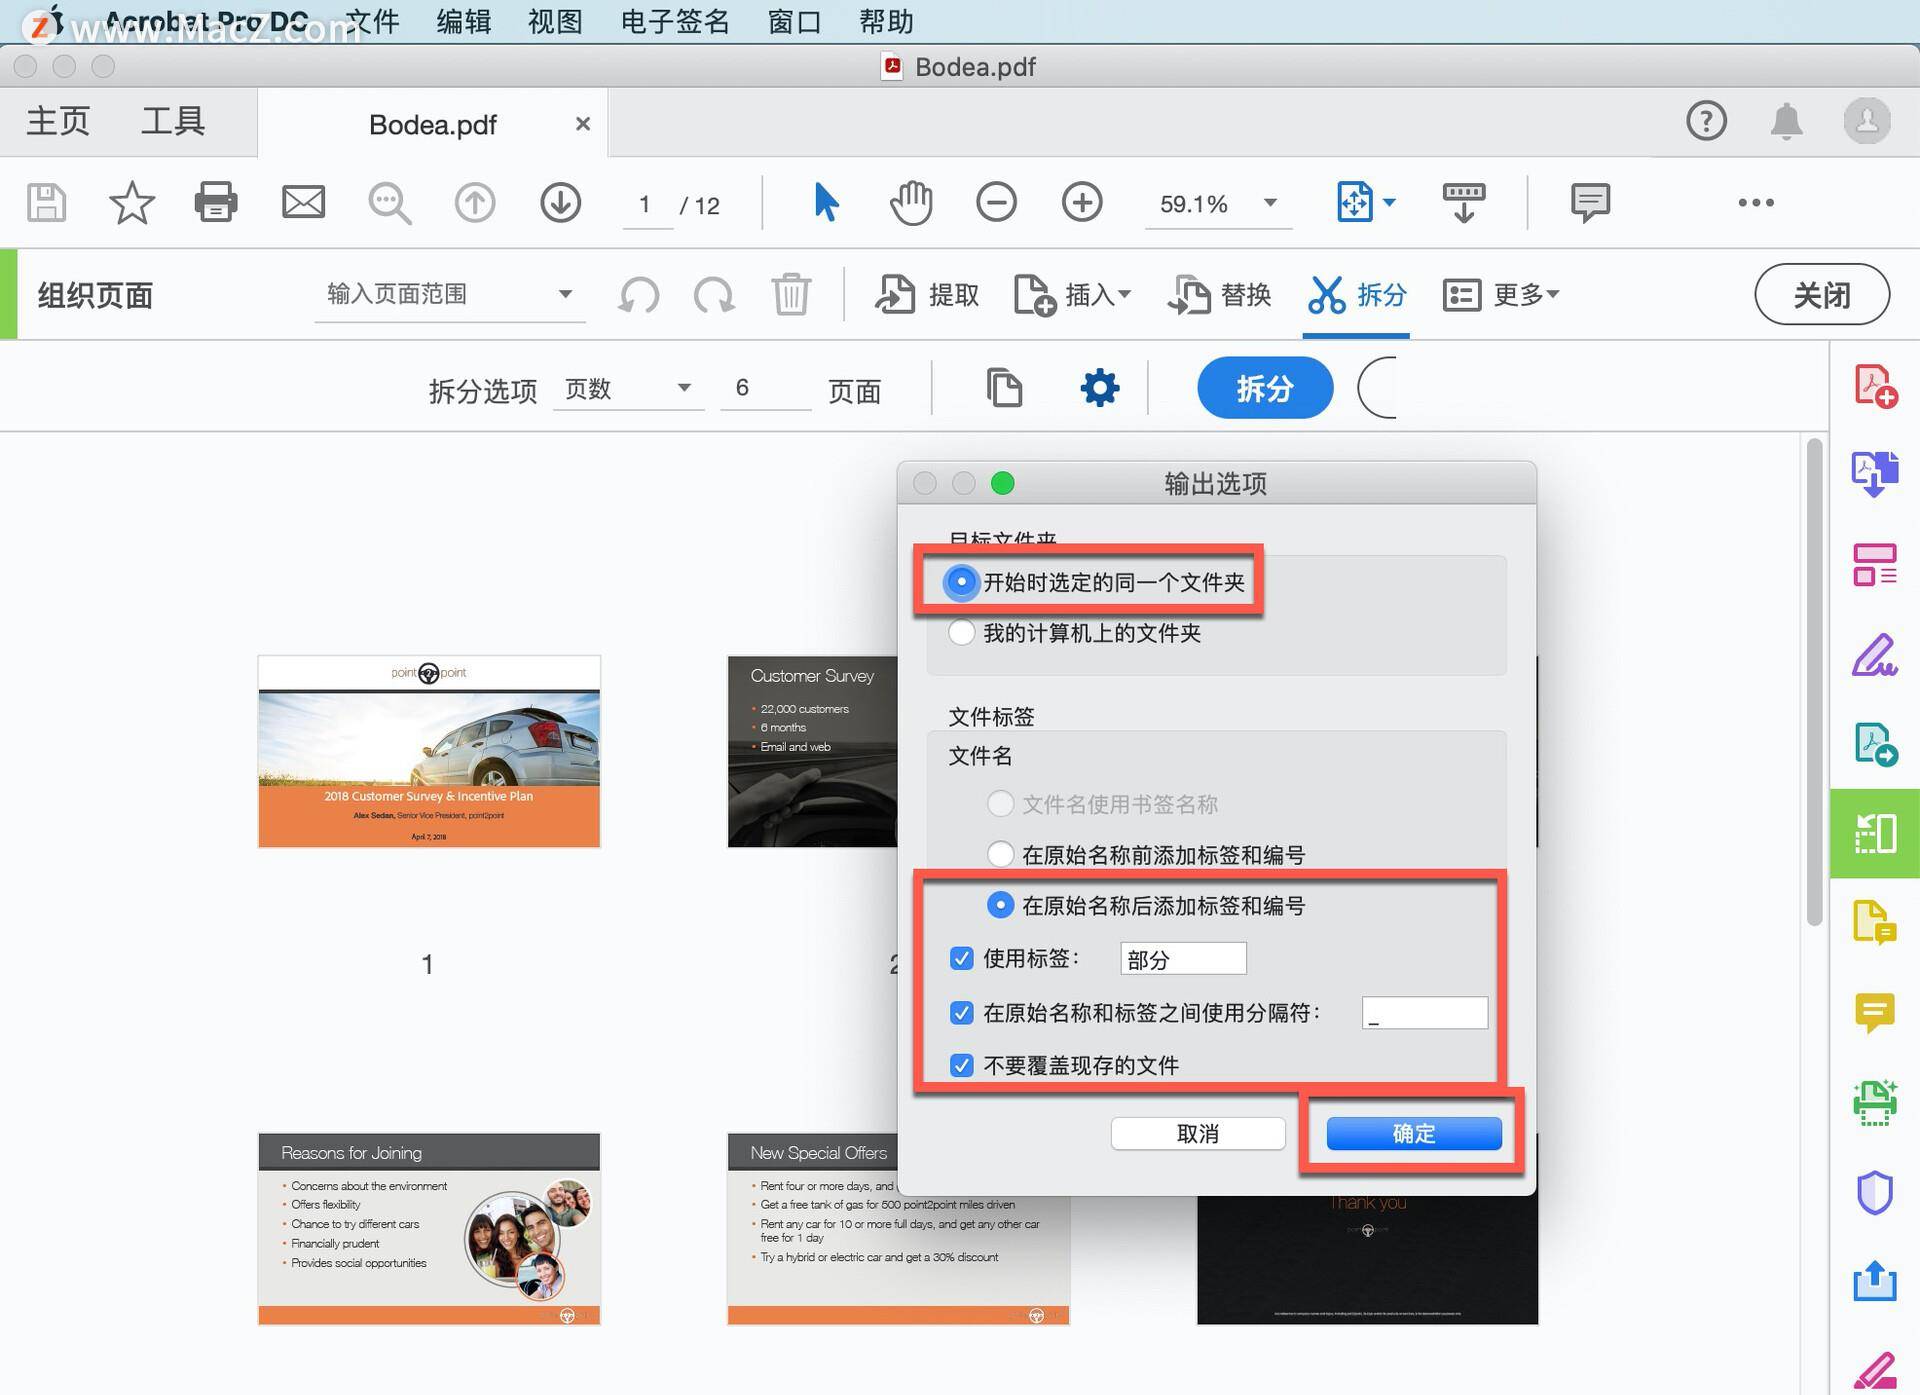Delete pages with the trash icon
This screenshot has width=1920, height=1395.
click(790, 294)
